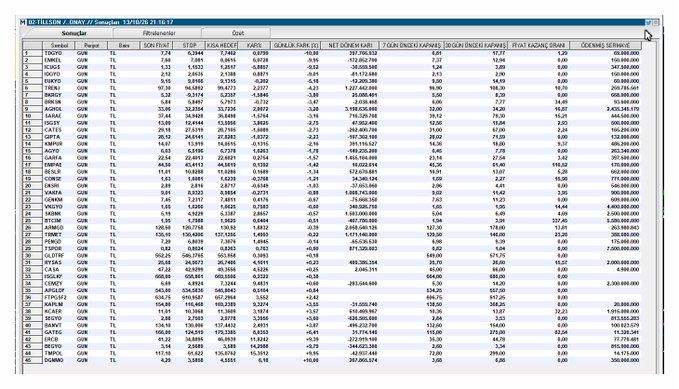Click the 30 GÜN ÖNCEKİ KAPANIŞ header

[475, 45]
